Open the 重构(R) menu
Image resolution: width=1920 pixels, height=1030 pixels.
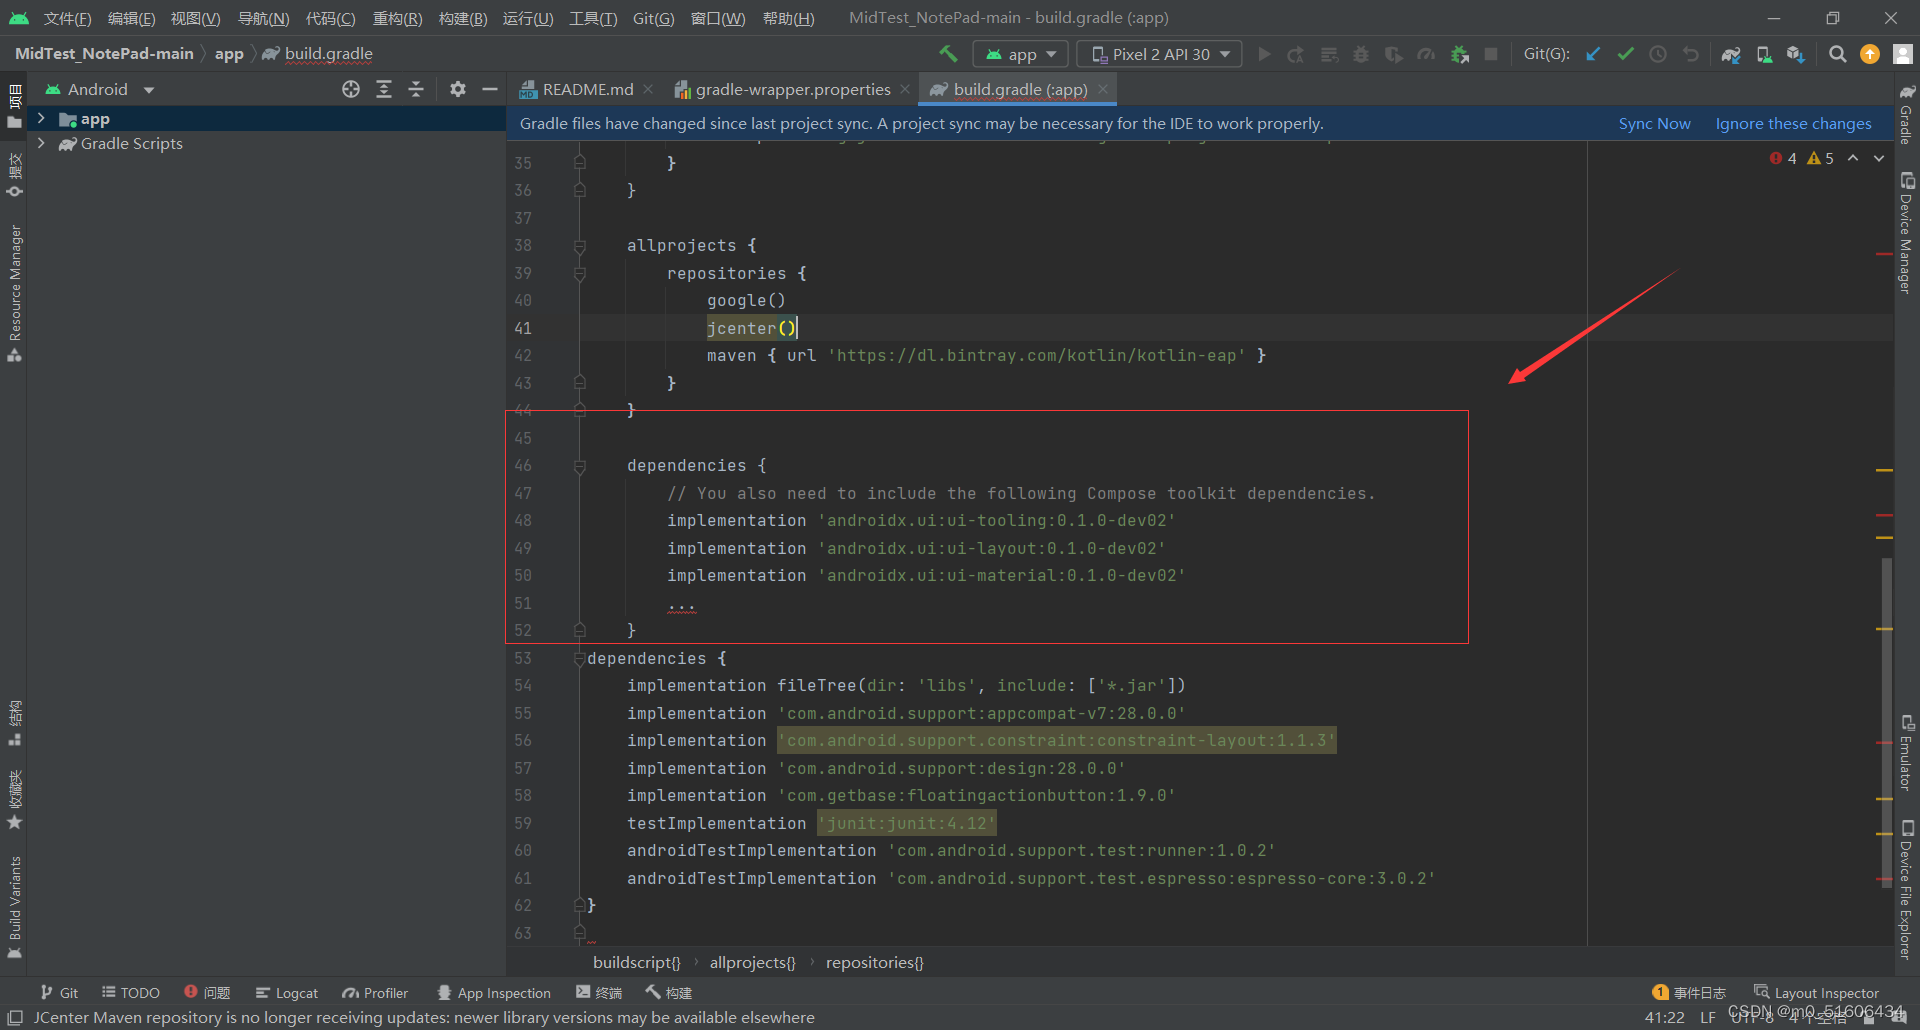[397, 18]
